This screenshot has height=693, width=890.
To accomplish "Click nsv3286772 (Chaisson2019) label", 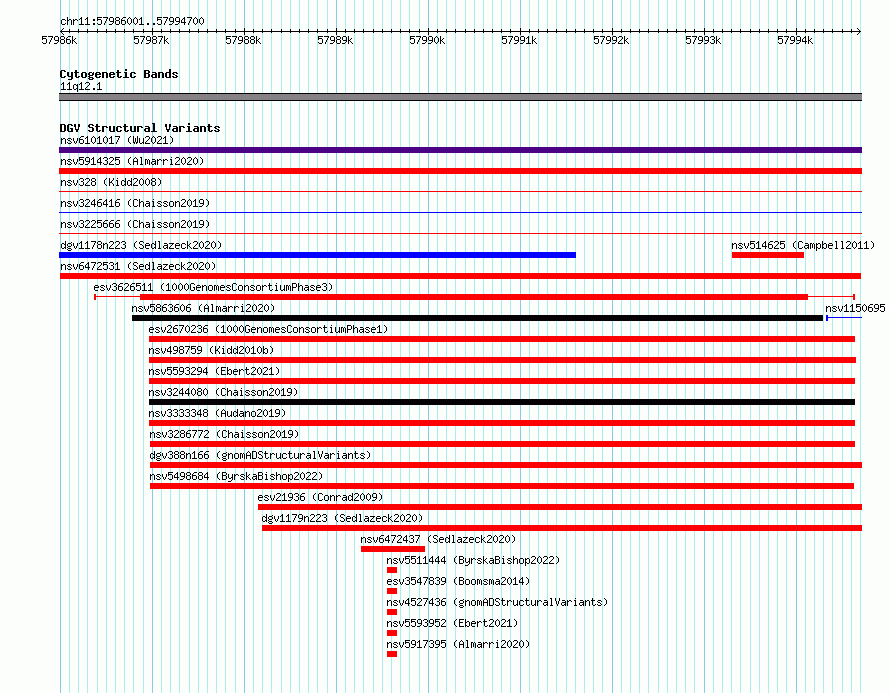I will coord(224,434).
